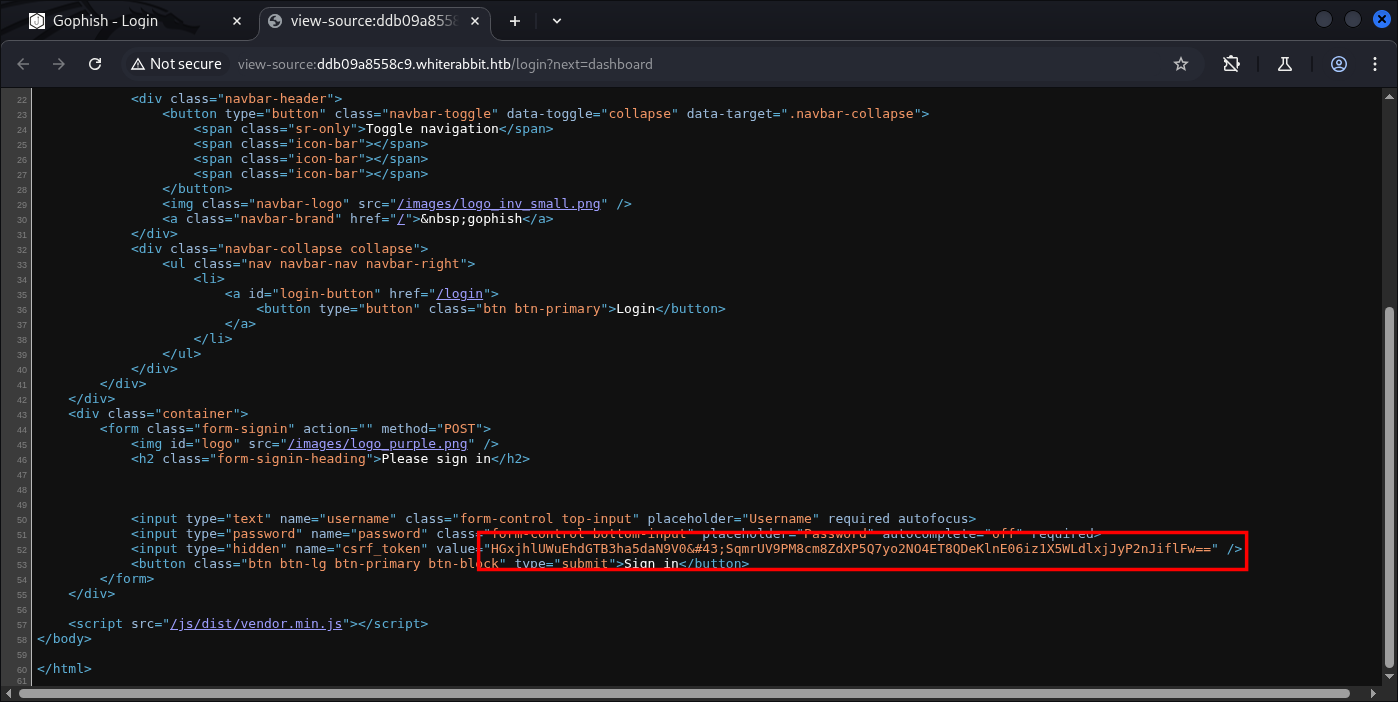1398x702 pixels.
Task: Open the /js/dist/vendor.min.js script link
Action: tap(256, 624)
